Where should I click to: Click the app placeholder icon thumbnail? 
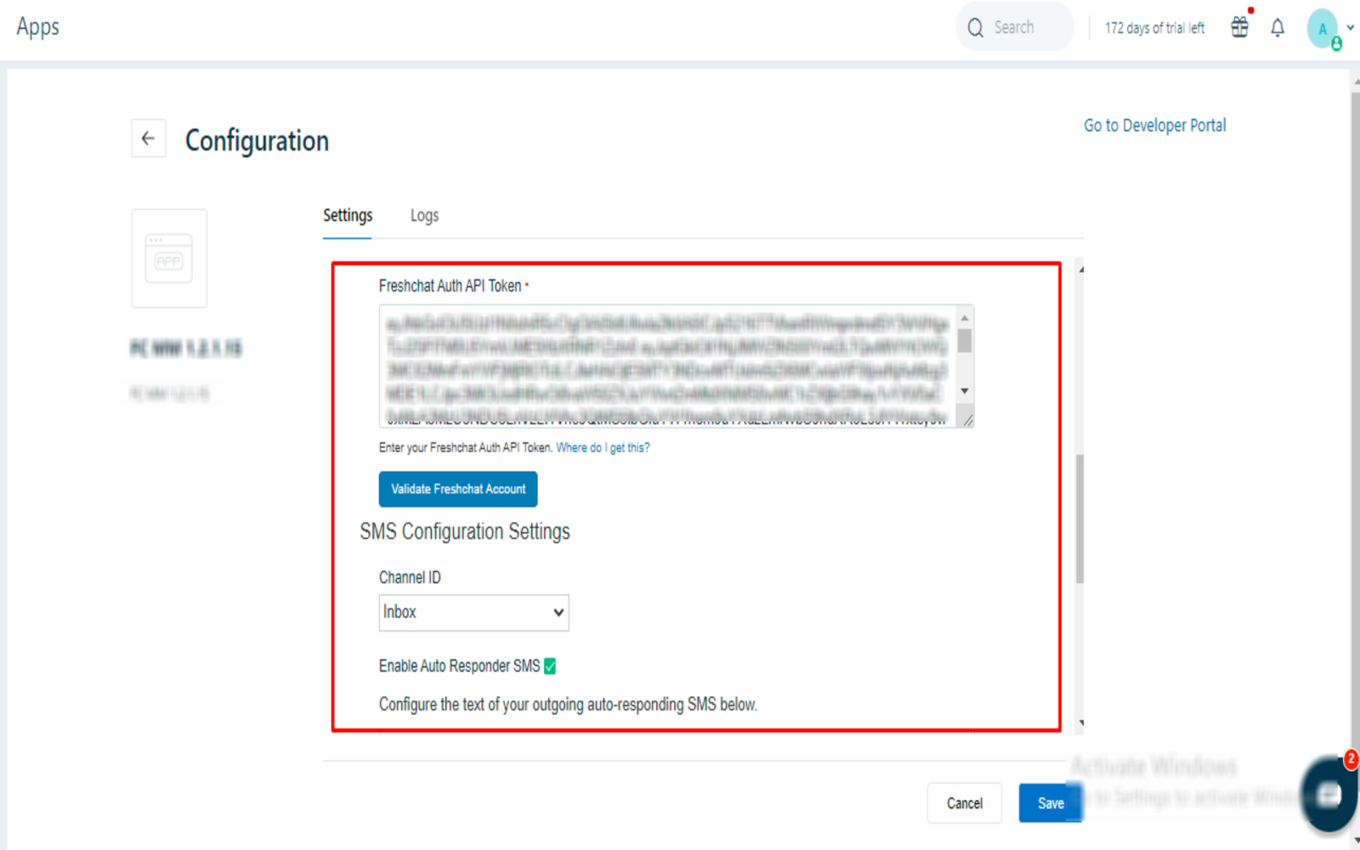[x=169, y=258]
